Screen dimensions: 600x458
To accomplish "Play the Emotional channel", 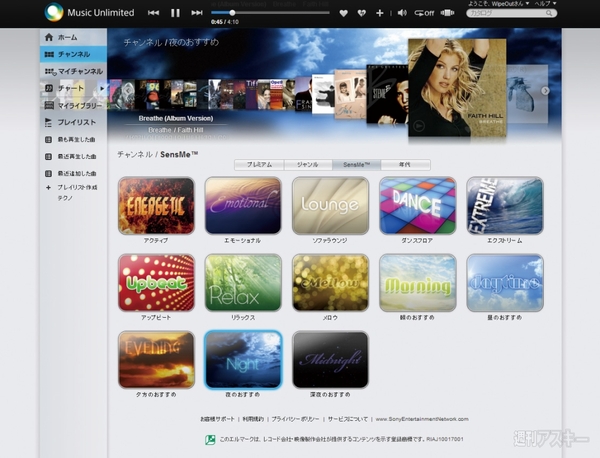I will pos(243,205).
